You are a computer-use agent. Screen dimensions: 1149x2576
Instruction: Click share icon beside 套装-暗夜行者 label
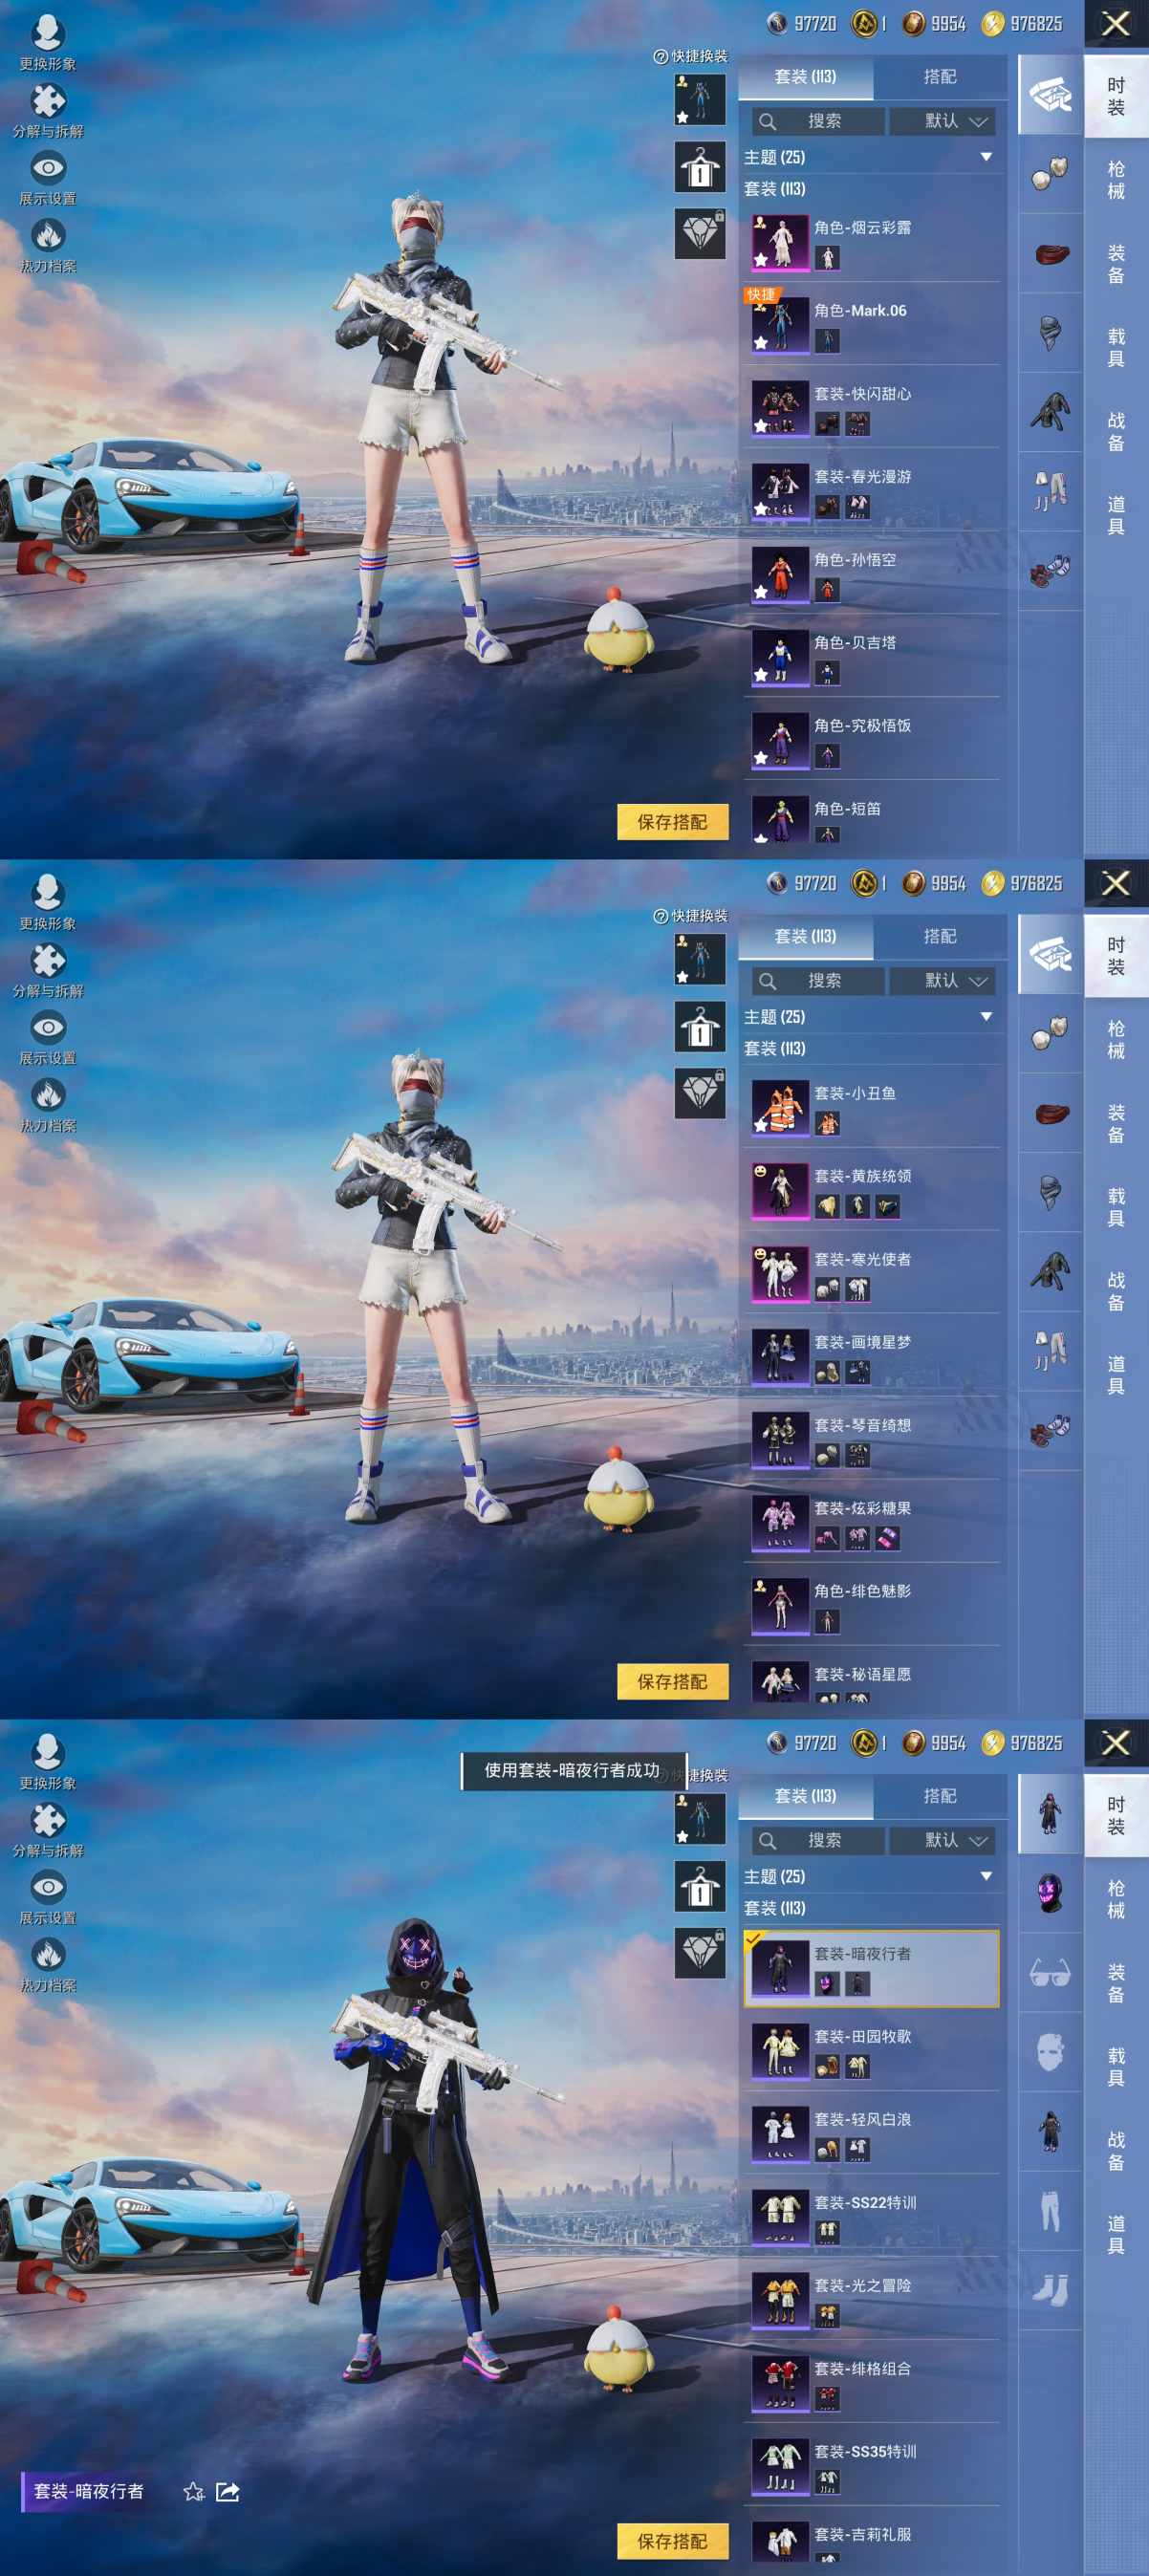coord(227,2492)
